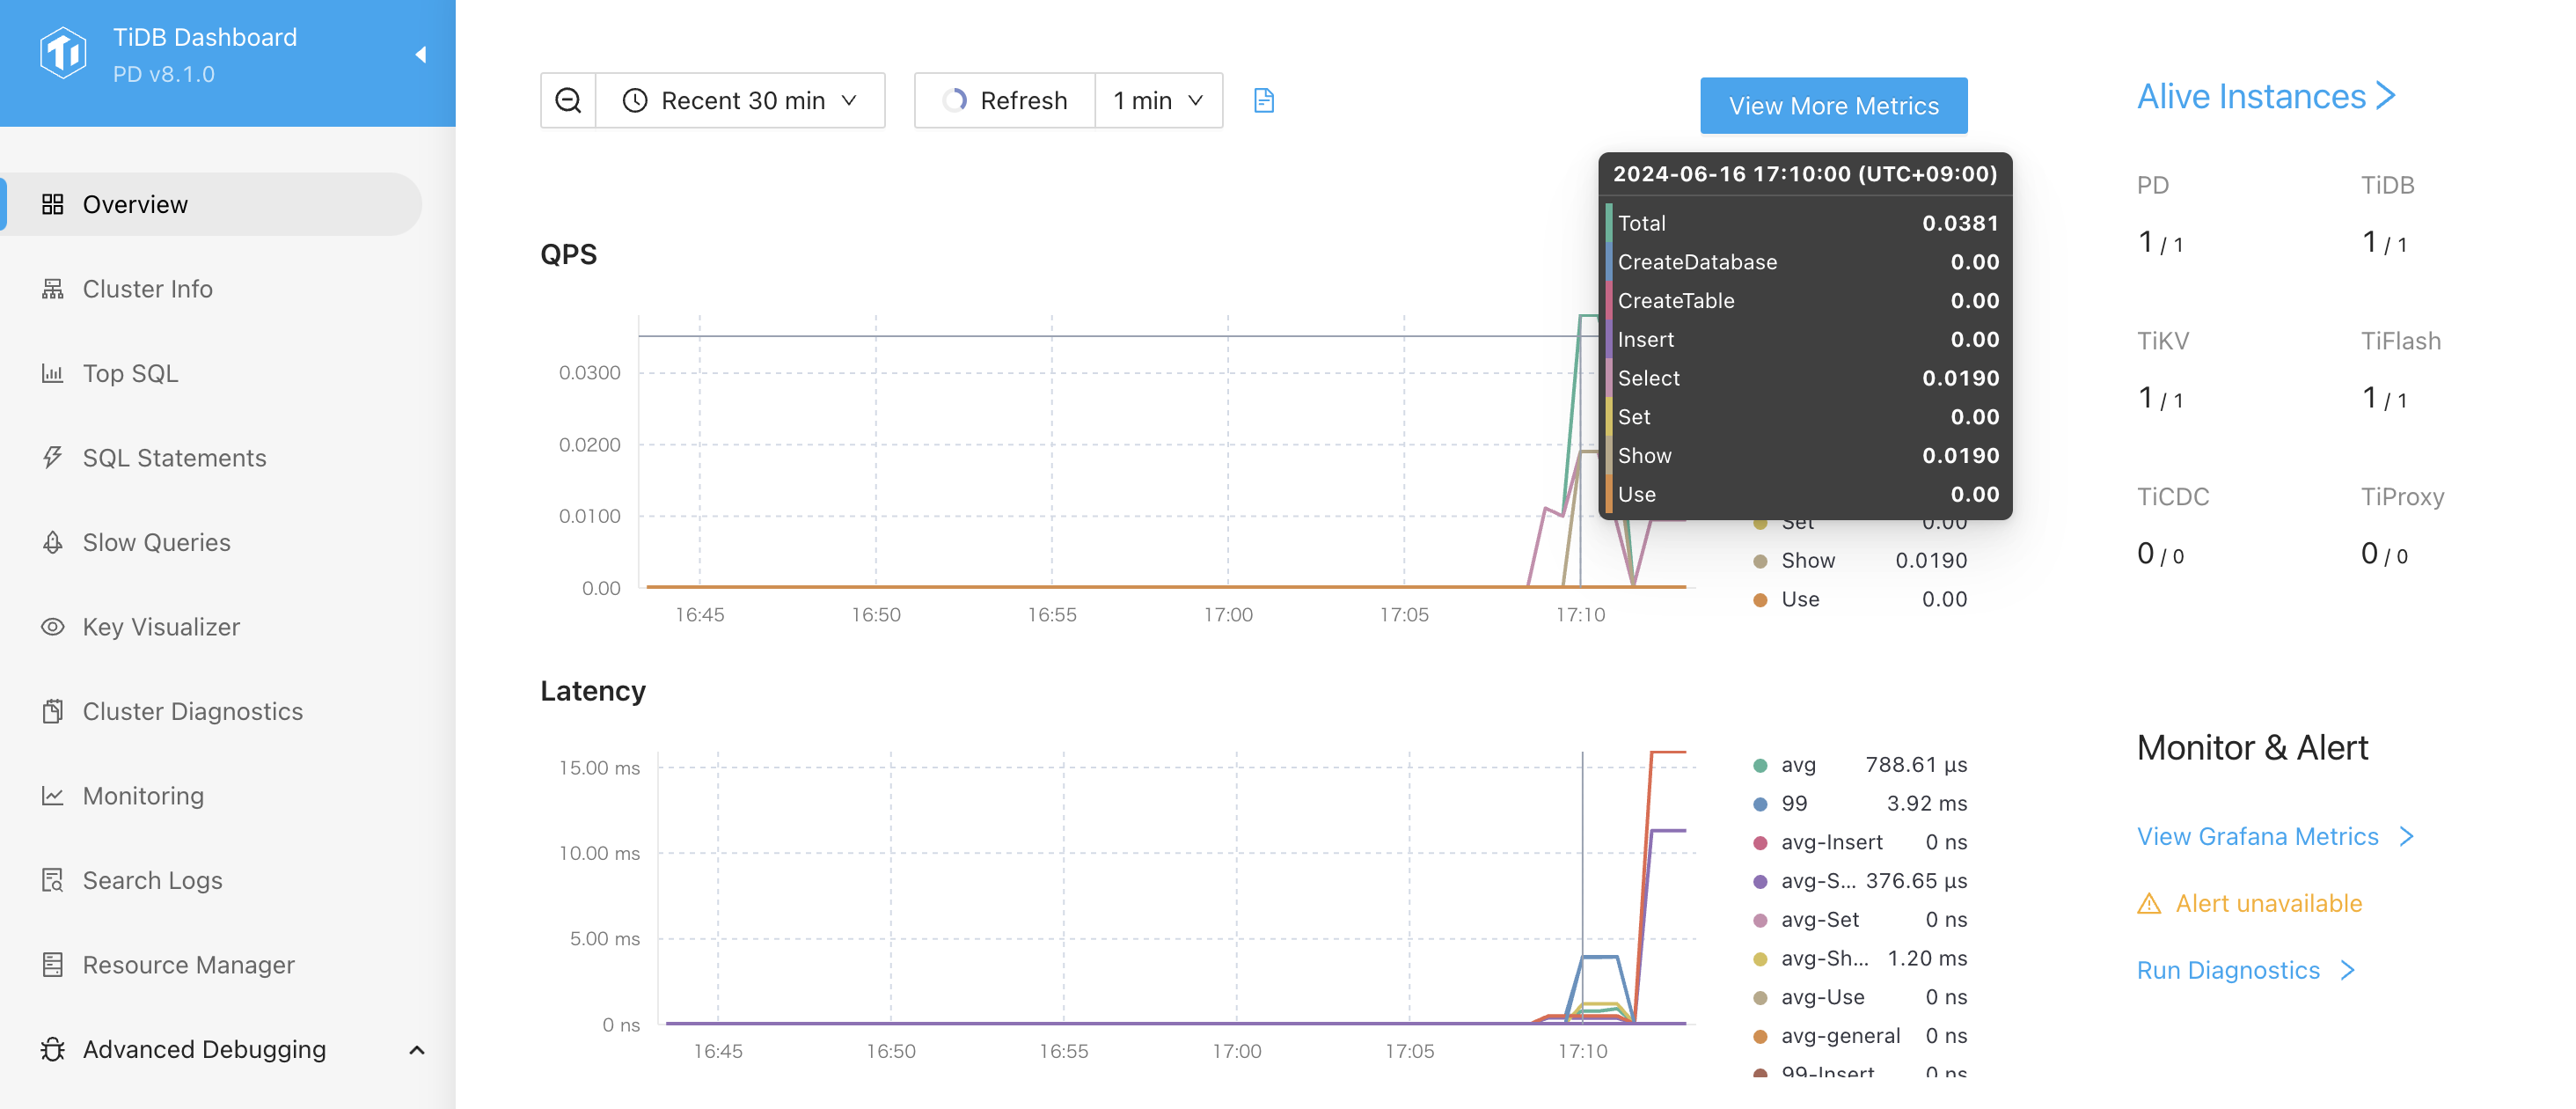Open the metrics document icon
The height and width of the screenshot is (1109, 2576).
[x=1263, y=100]
